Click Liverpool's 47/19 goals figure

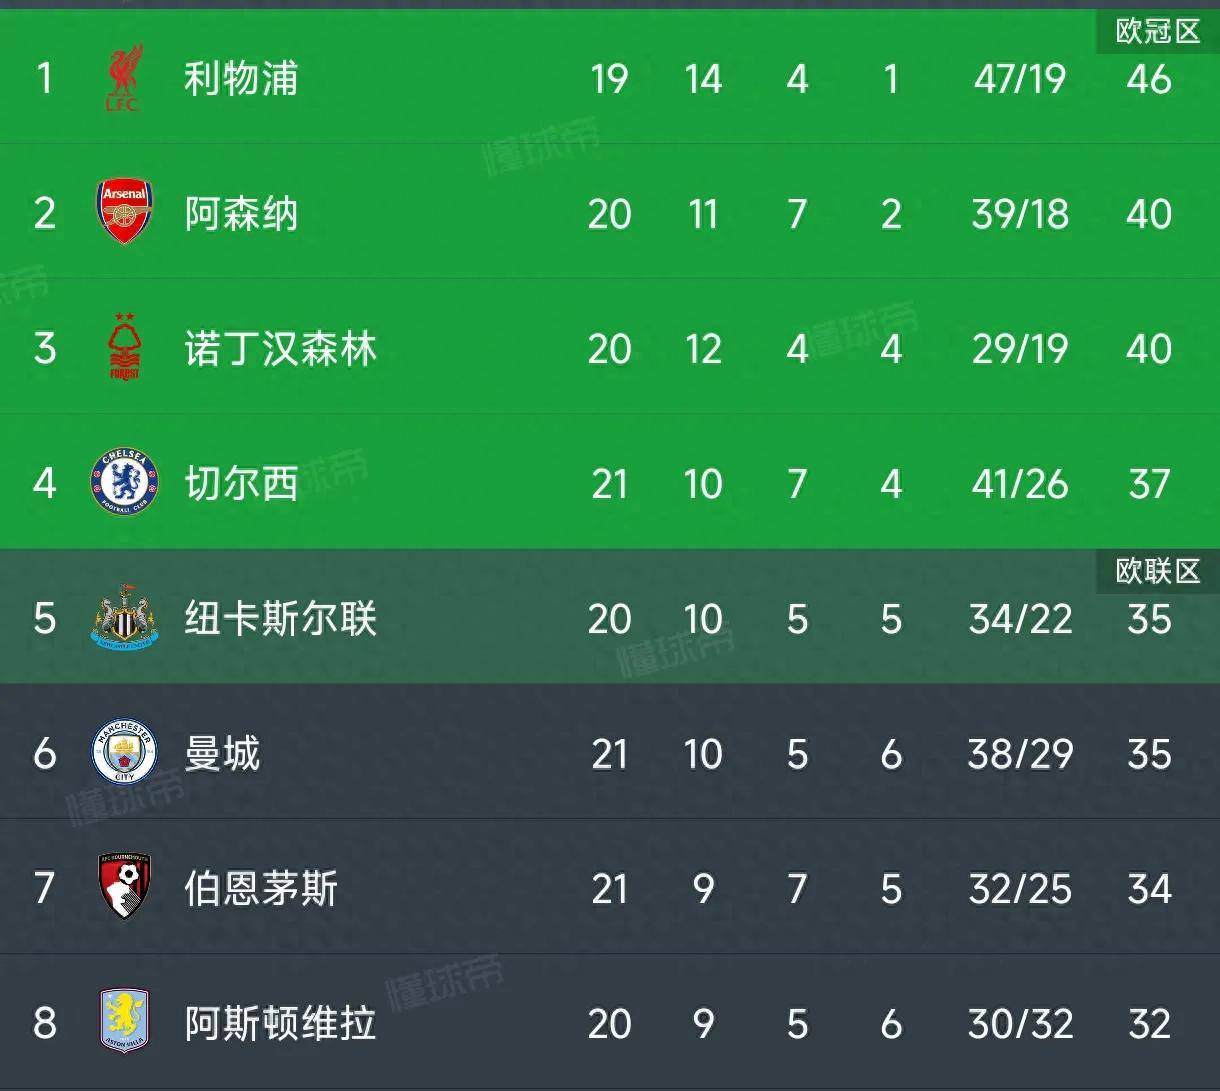click(1020, 78)
